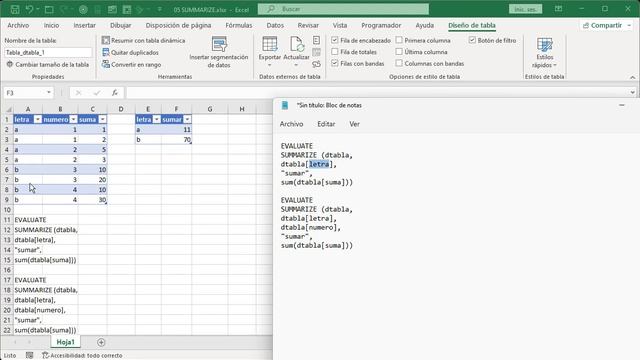Click Resumir con tabla dinámica
Viewport: 640px width, 360px height.
tap(143, 40)
